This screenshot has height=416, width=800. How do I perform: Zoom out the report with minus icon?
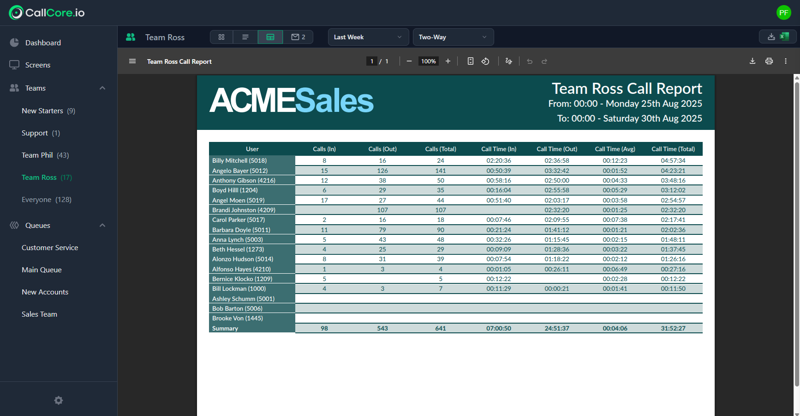click(x=409, y=61)
